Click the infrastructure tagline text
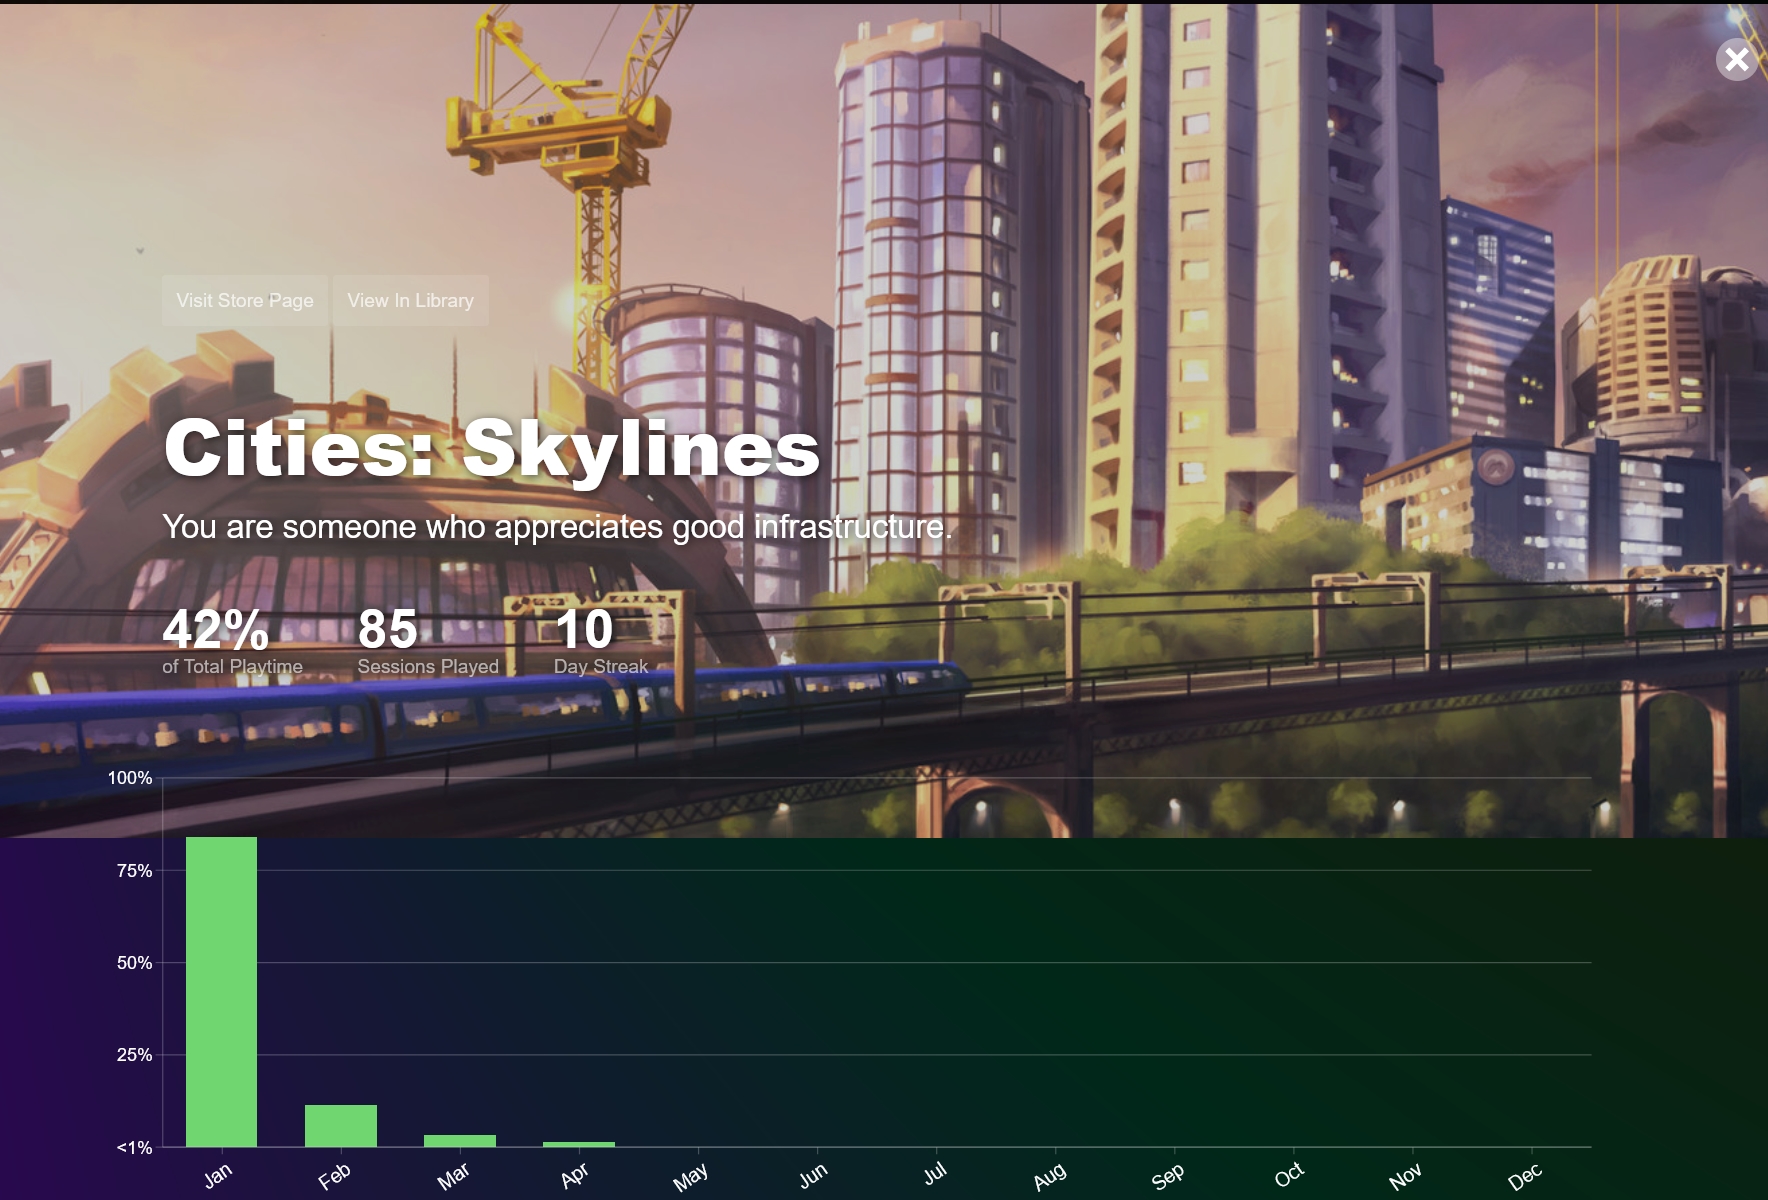This screenshot has width=1768, height=1200. (557, 527)
